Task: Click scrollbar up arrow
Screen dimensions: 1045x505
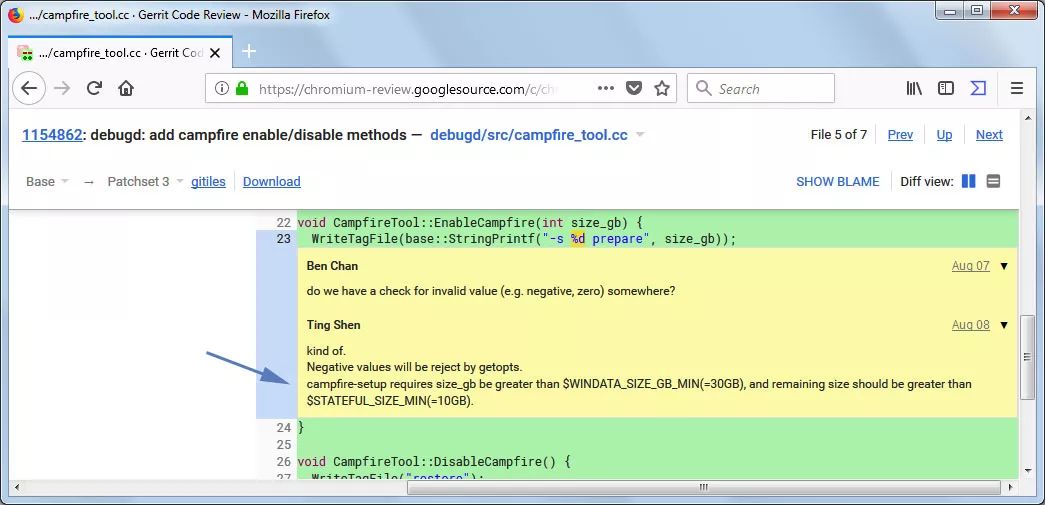Action: click(1027, 117)
